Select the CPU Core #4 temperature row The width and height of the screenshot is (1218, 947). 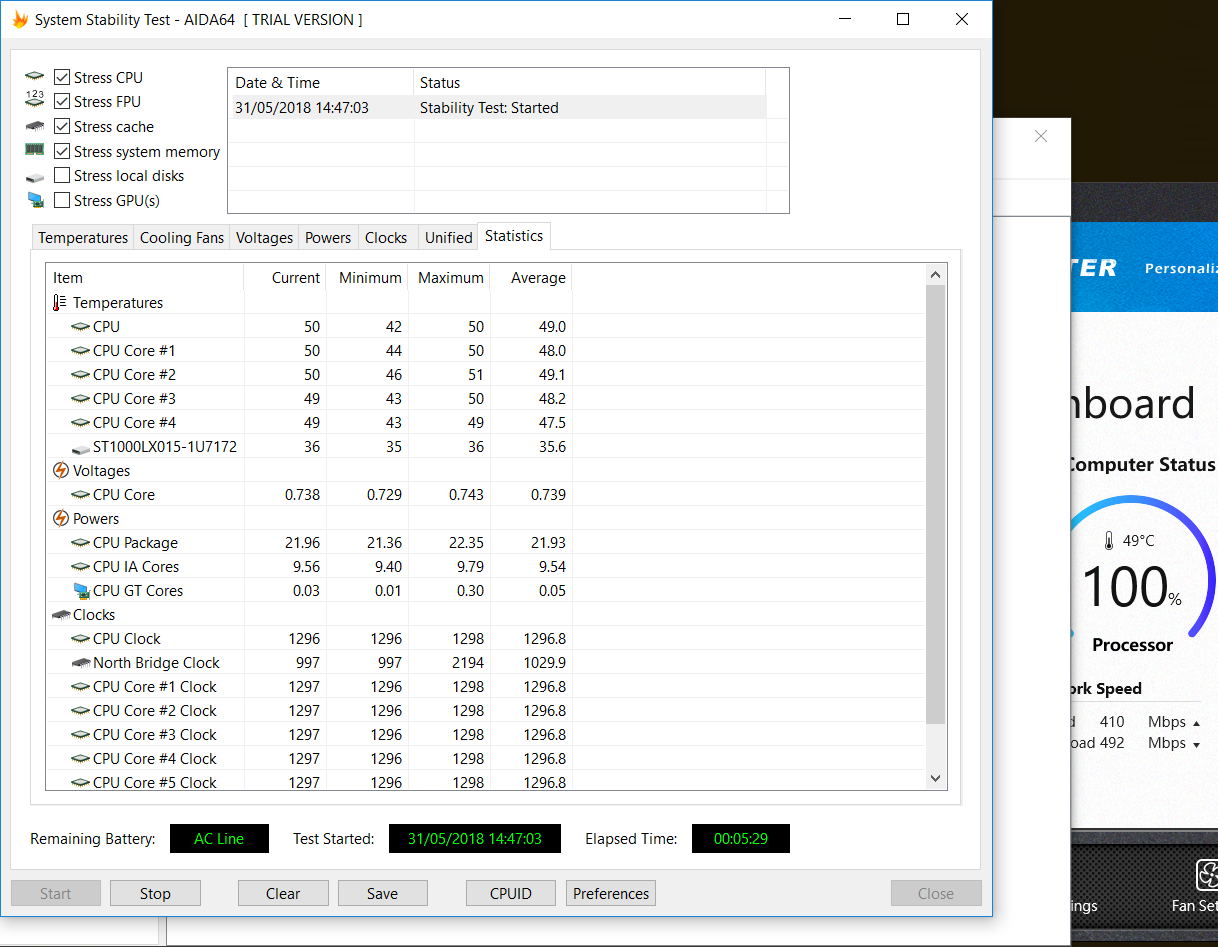coord(485,423)
